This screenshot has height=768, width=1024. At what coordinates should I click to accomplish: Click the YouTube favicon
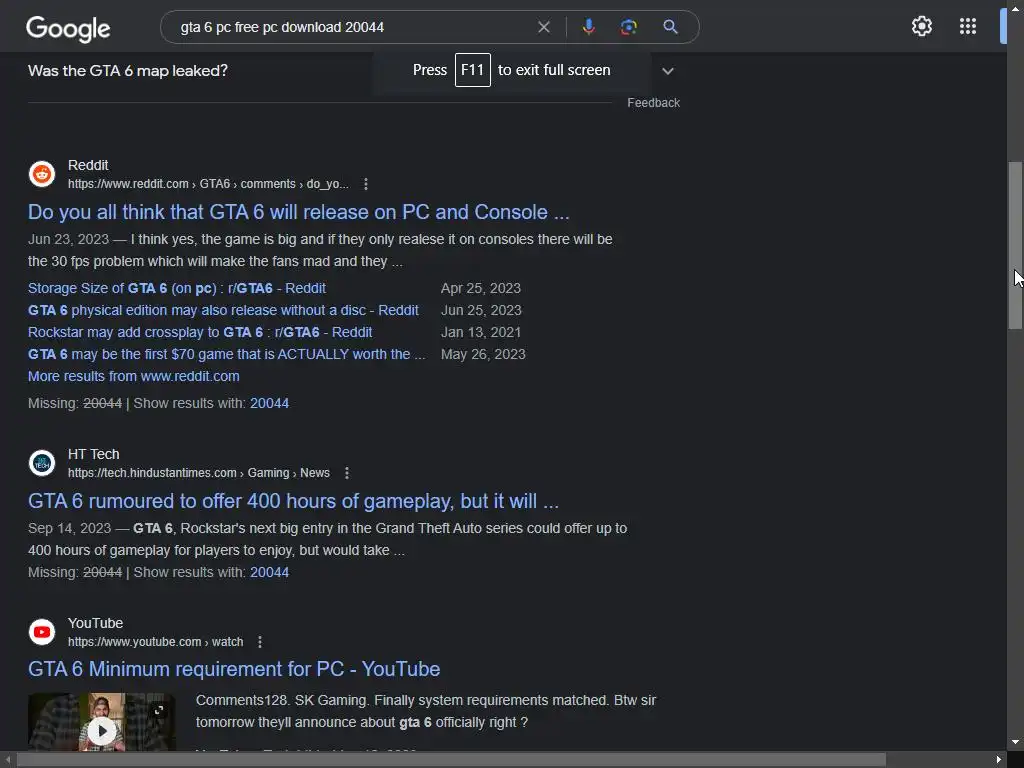point(42,632)
